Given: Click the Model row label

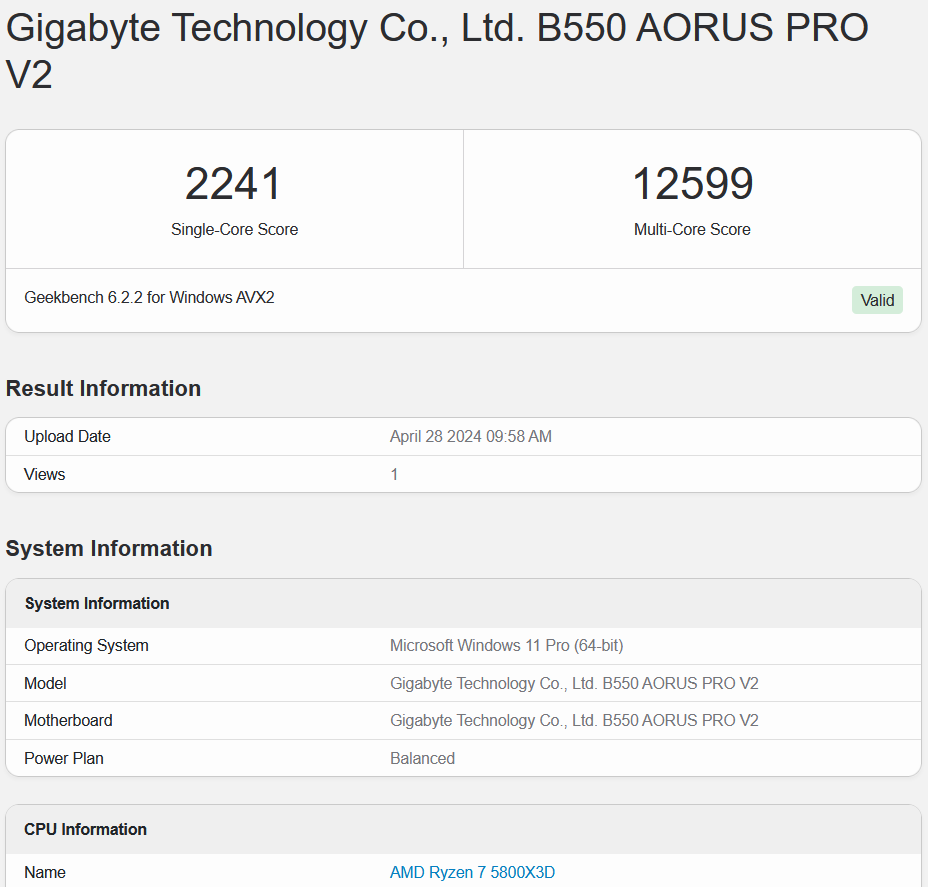Looking at the screenshot, I should pyautogui.click(x=45, y=683).
